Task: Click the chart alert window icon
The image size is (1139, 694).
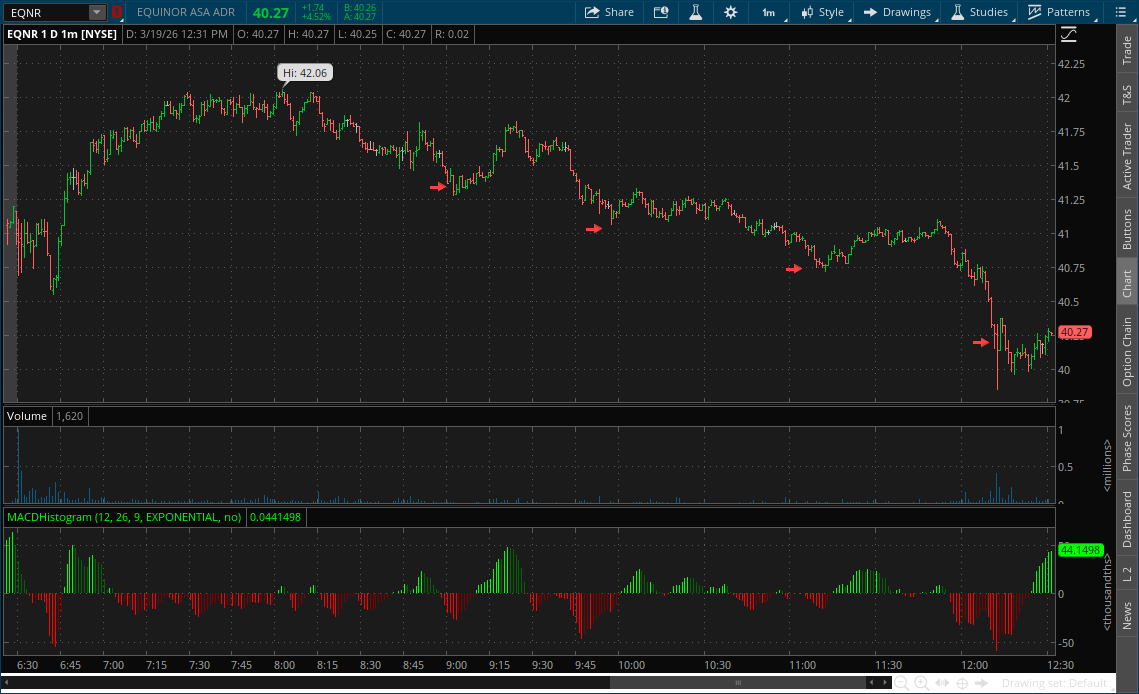Action: (x=661, y=12)
